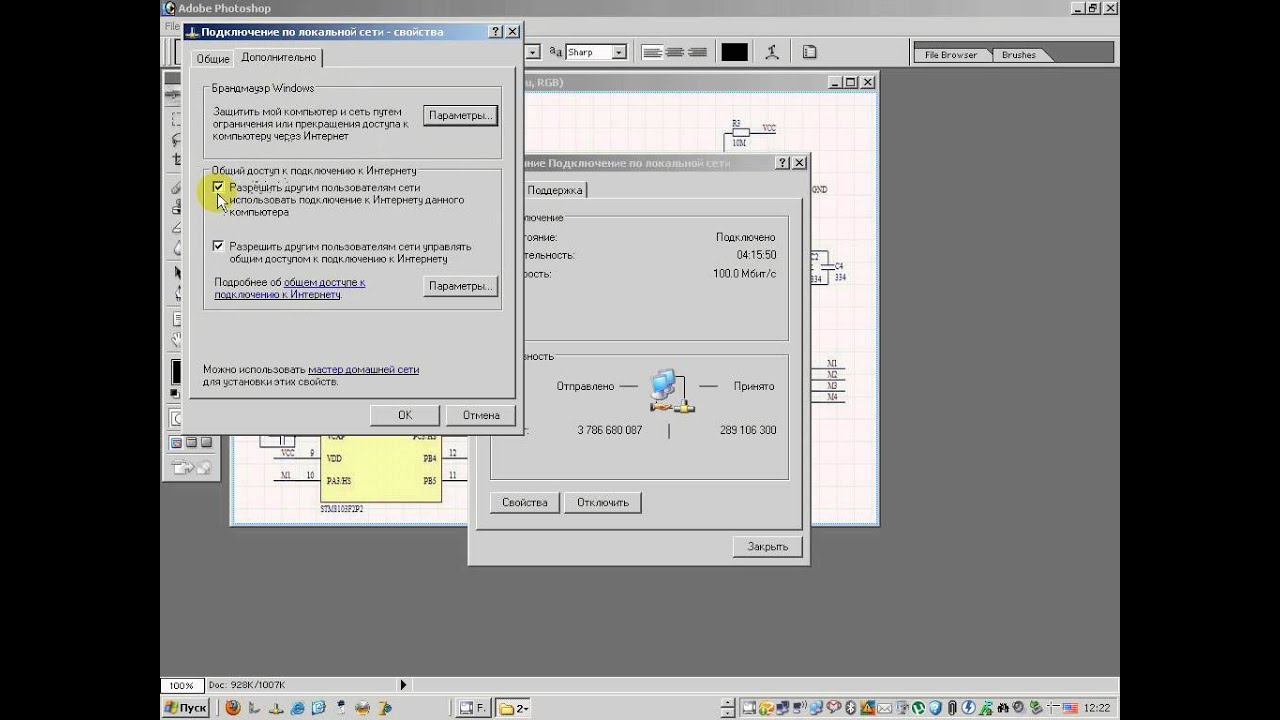The image size is (1280, 720).
Task: Click the paperclip icon in system tray
Action: click(x=951, y=708)
